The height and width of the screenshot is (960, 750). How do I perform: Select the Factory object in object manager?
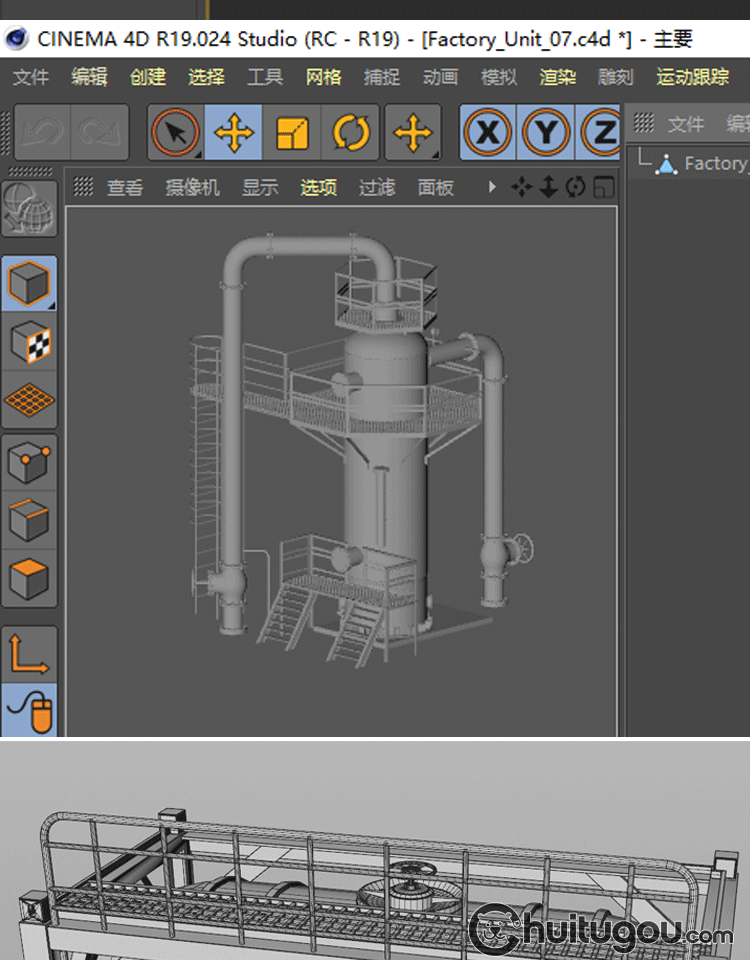(713, 163)
